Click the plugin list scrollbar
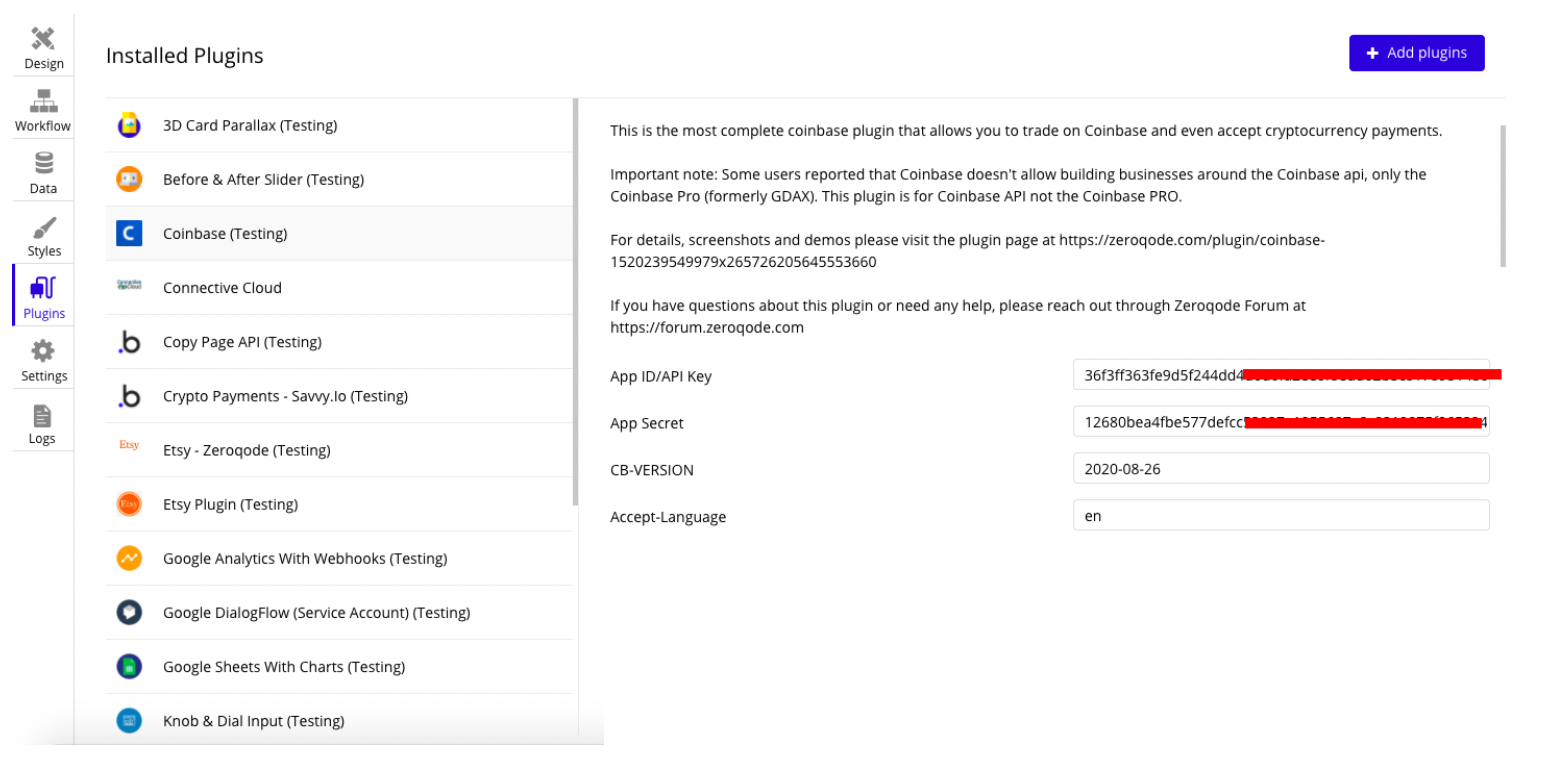The image size is (1546, 772). 575,301
